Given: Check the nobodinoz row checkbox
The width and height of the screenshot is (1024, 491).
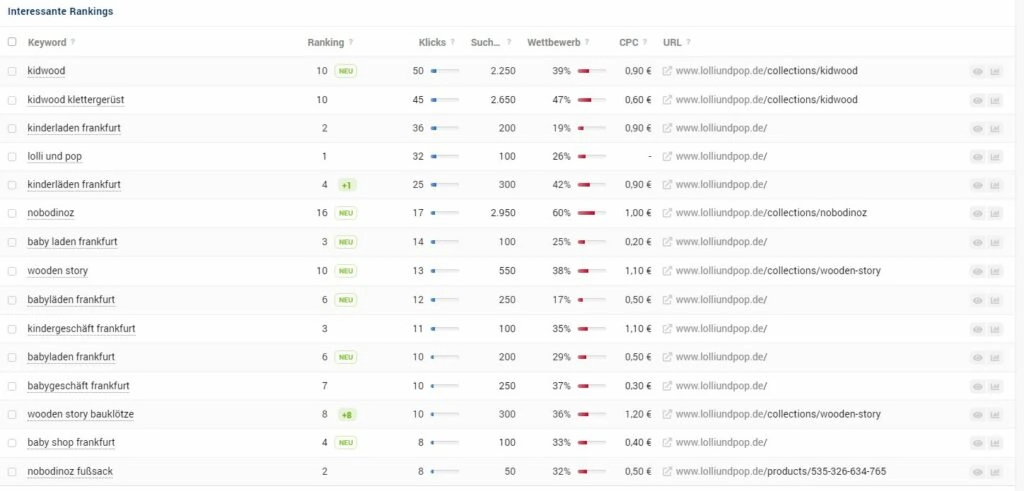Looking at the screenshot, I should tap(12, 213).
